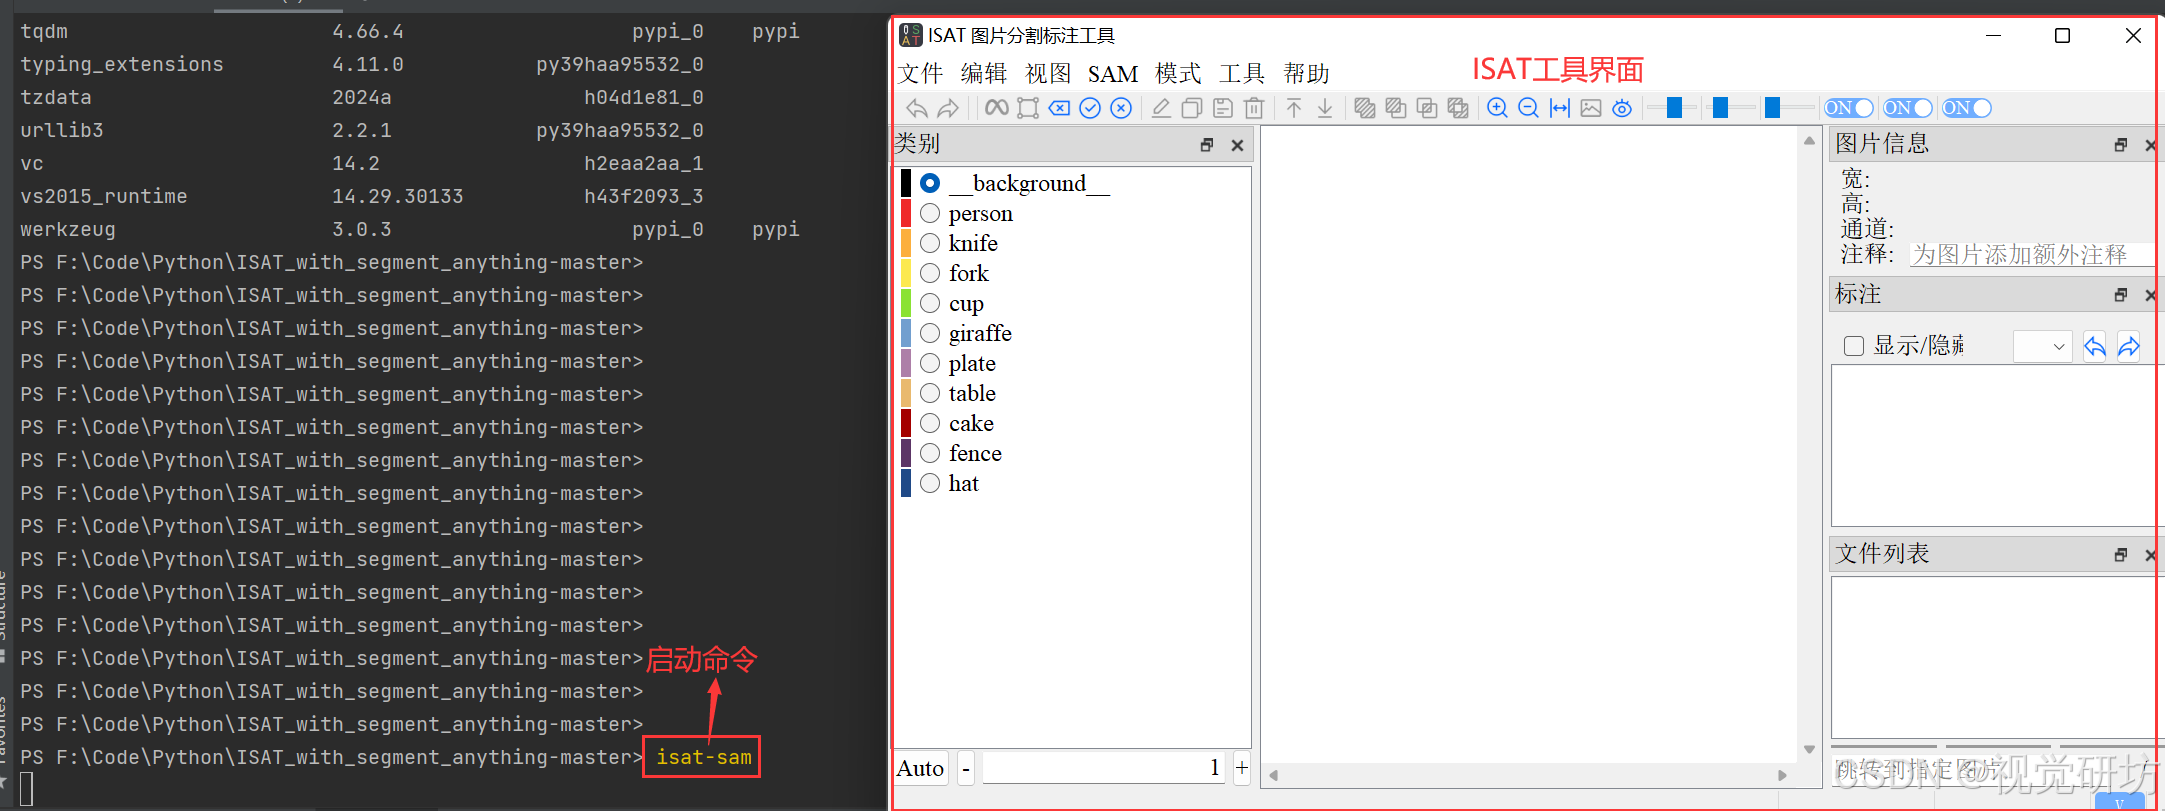Screen dimensions: 2165x811
Task: Cancel annotation with the circled X icon
Action: [1121, 108]
